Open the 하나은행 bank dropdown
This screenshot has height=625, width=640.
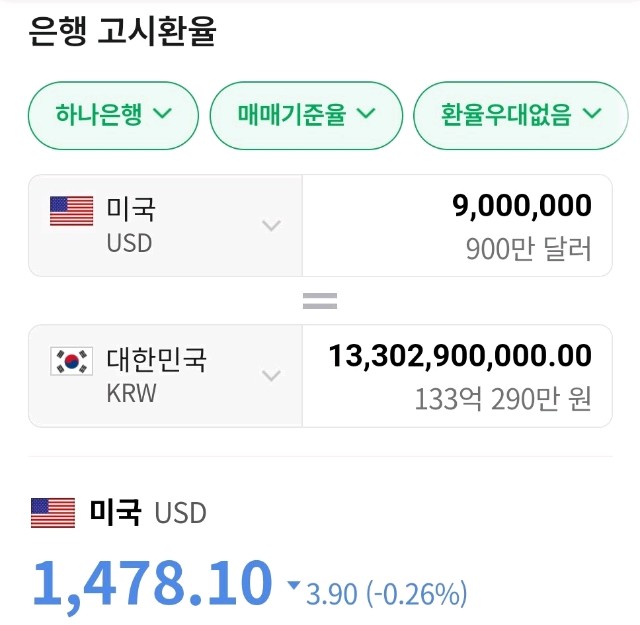coord(113,114)
